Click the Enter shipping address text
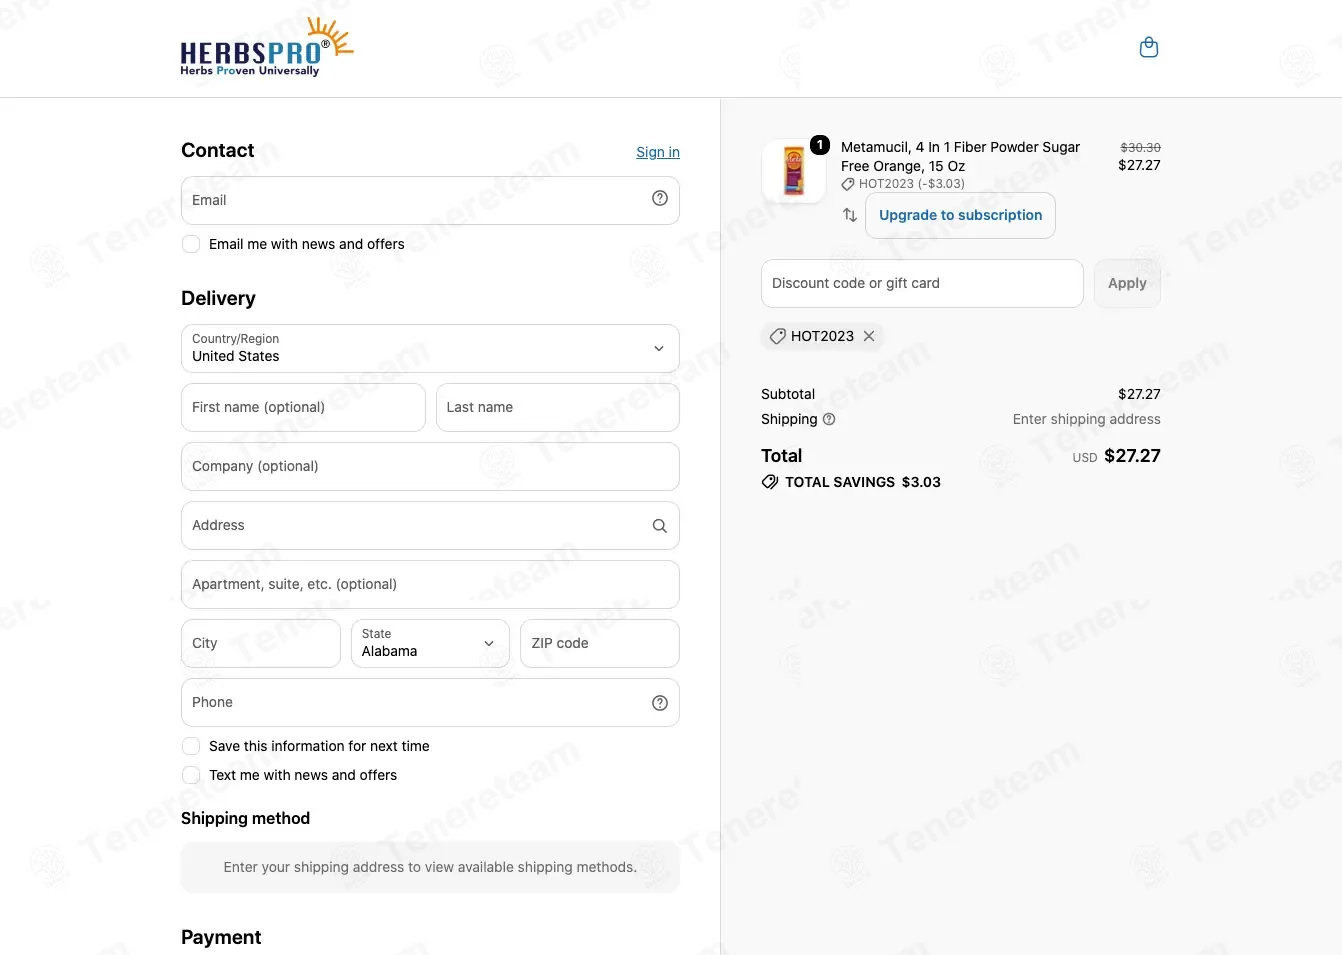 pos(1087,419)
